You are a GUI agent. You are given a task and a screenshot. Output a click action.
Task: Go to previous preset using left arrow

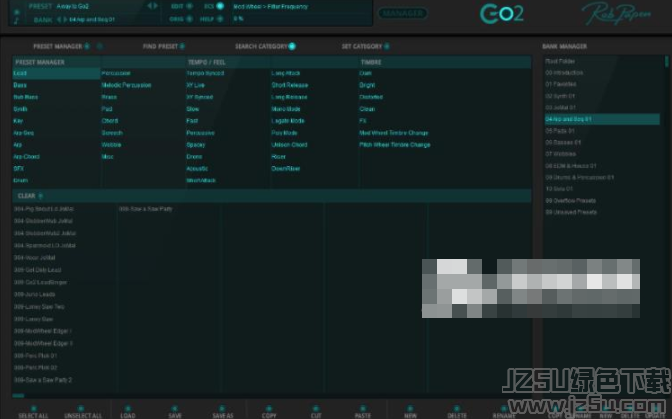(x=150, y=6)
